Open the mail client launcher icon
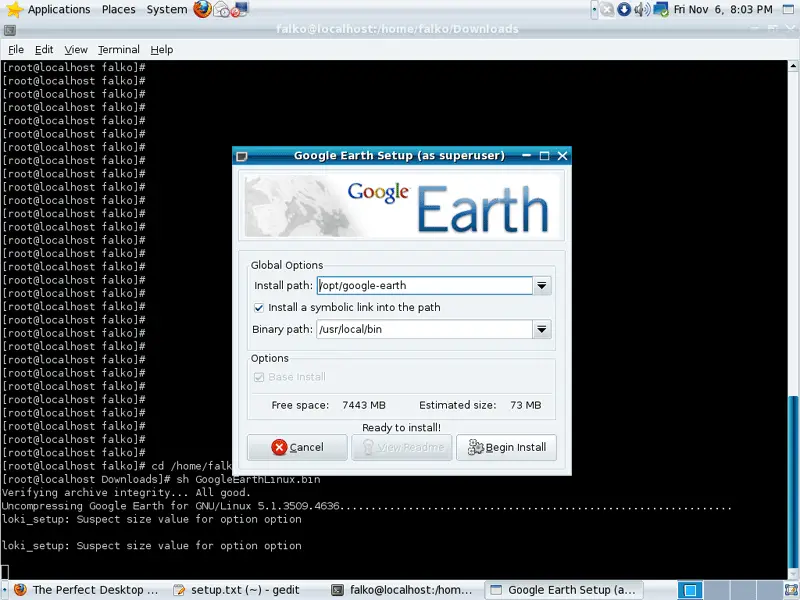Image resolution: width=800 pixels, height=600 pixels. coord(221,10)
